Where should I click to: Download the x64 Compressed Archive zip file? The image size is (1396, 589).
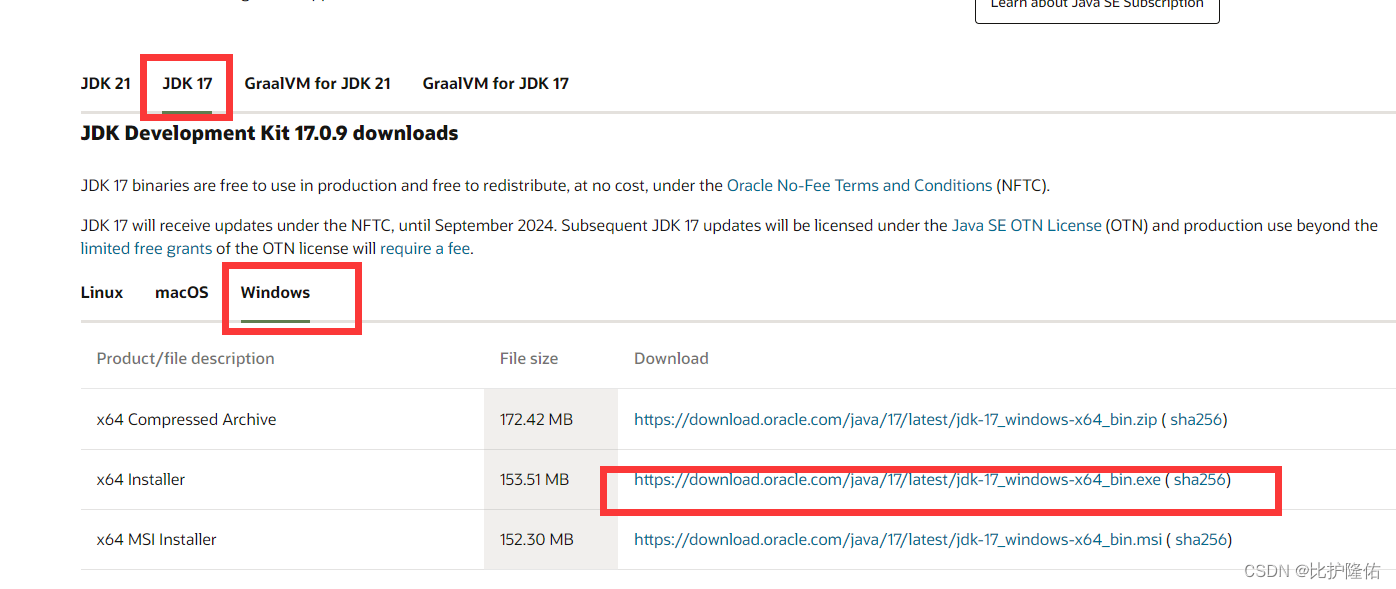(x=895, y=419)
